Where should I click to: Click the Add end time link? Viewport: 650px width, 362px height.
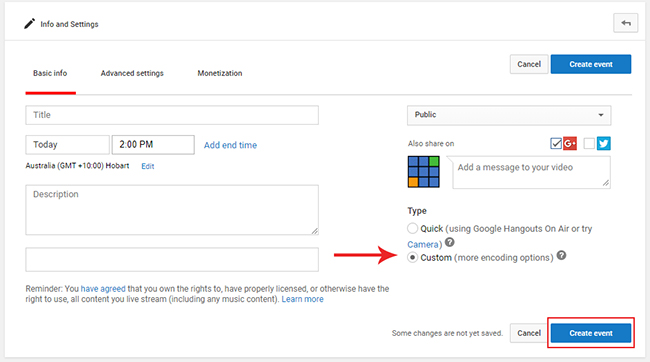(x=230, y=145)
